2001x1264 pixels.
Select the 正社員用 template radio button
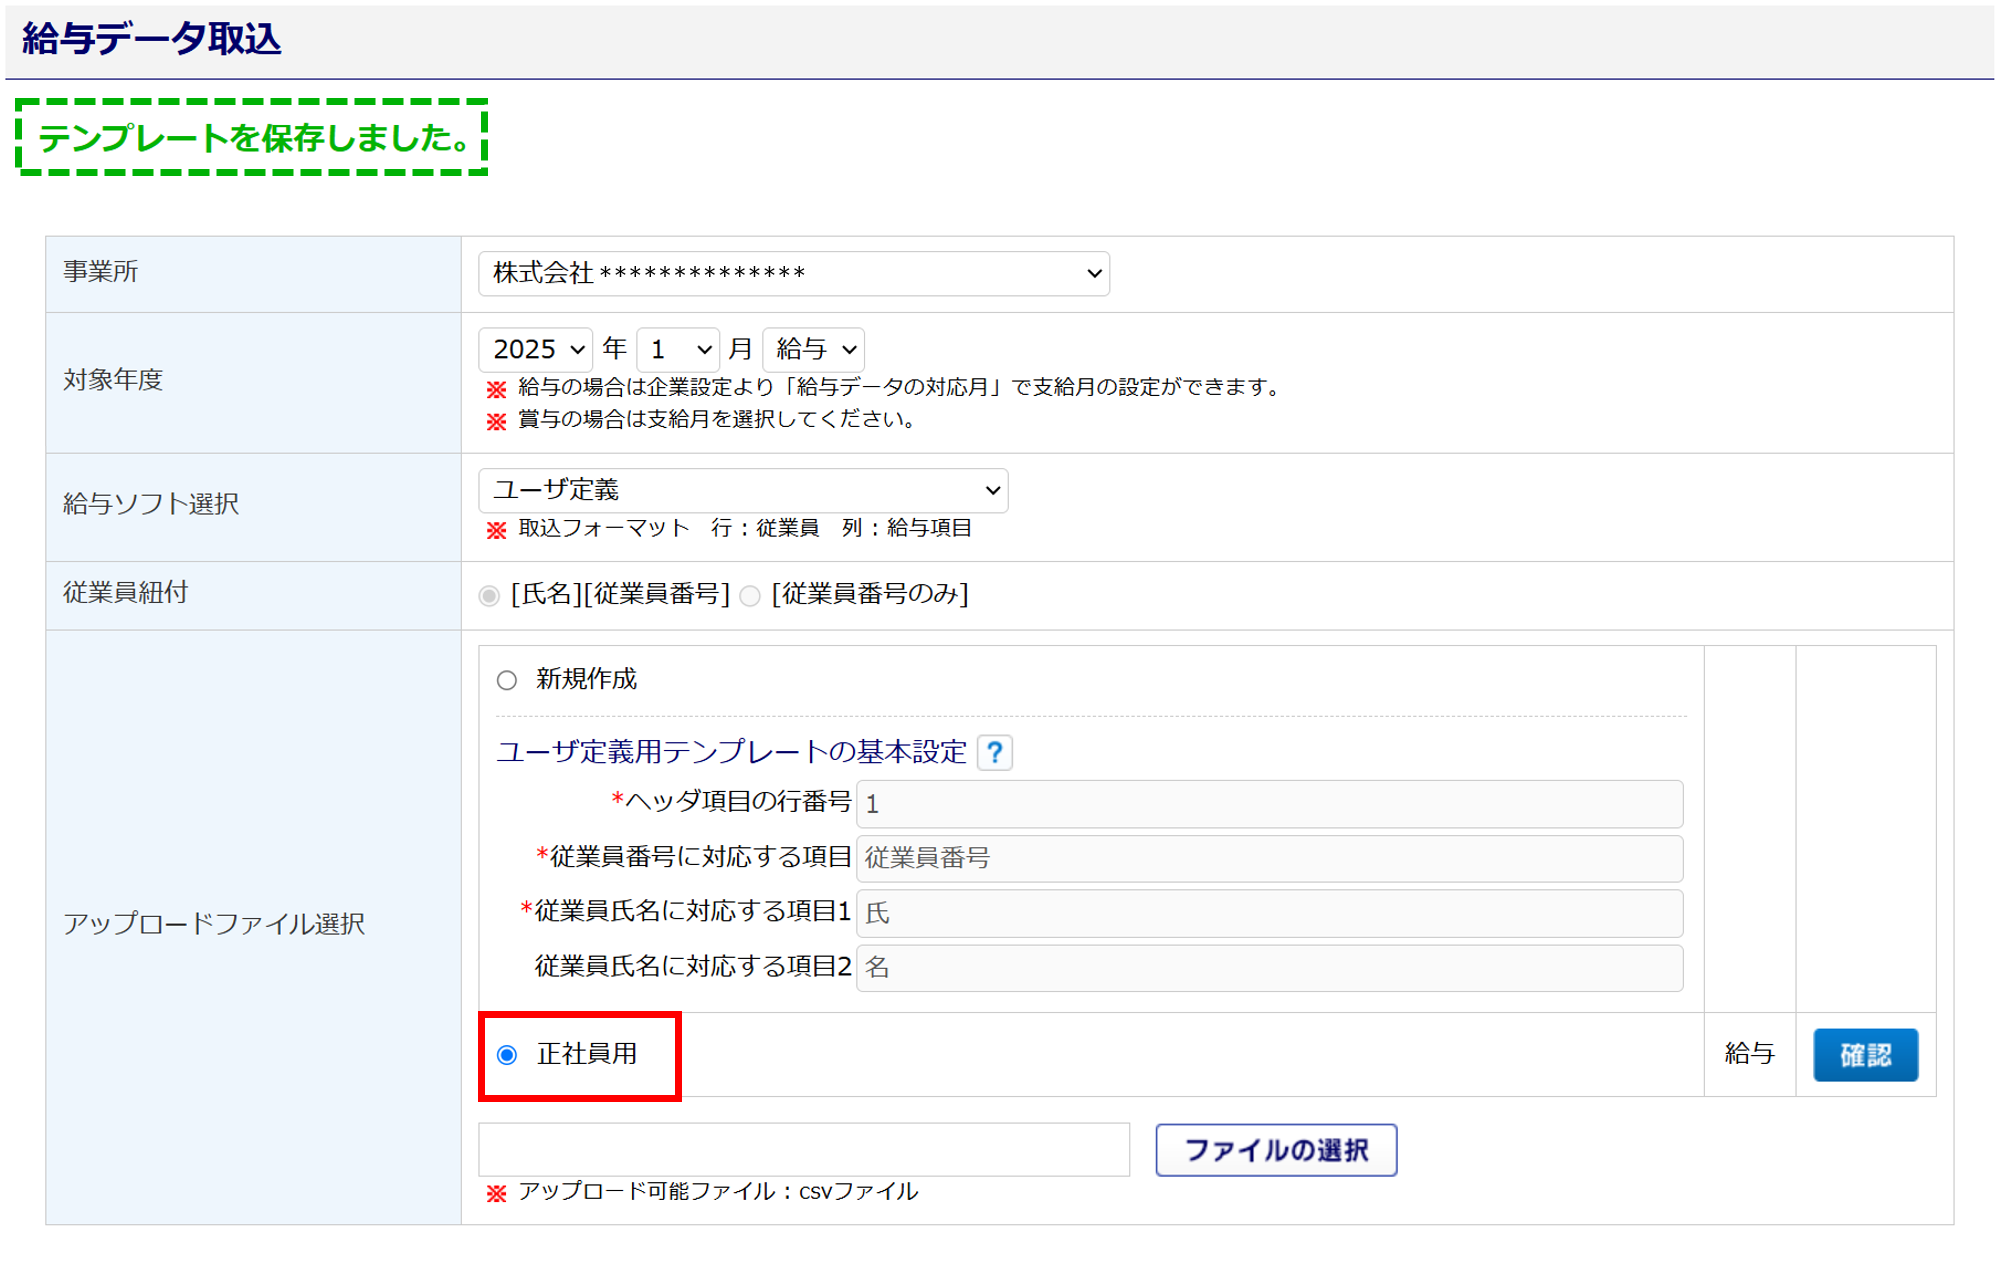tap(508, 1055)
